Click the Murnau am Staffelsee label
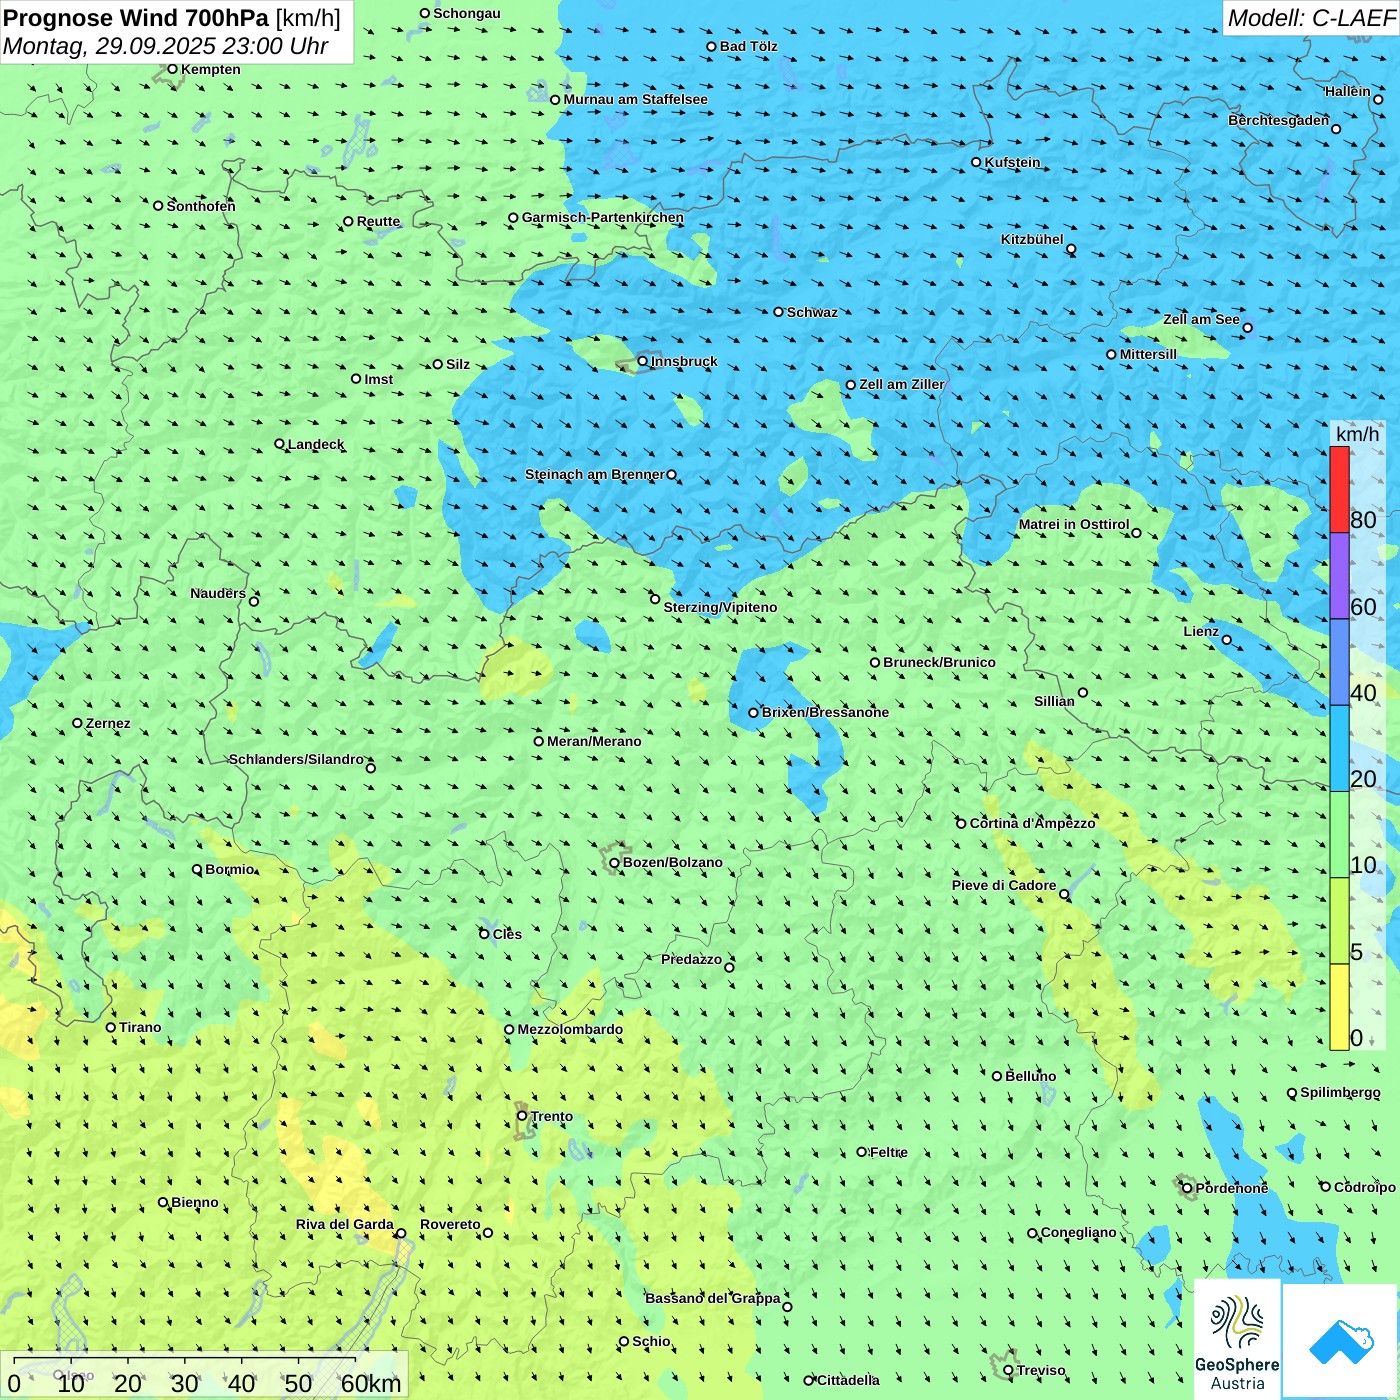 pos(635,99)
